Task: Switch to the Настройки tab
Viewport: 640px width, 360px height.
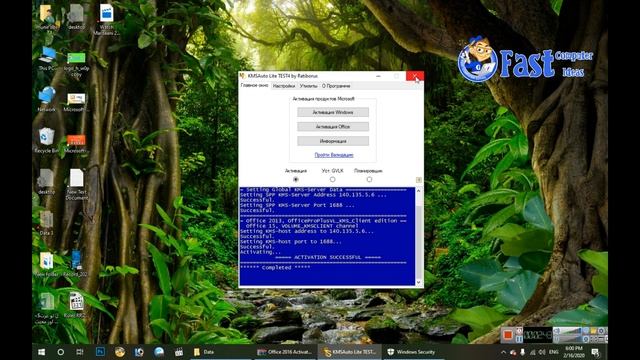Action: click(284, 86)
